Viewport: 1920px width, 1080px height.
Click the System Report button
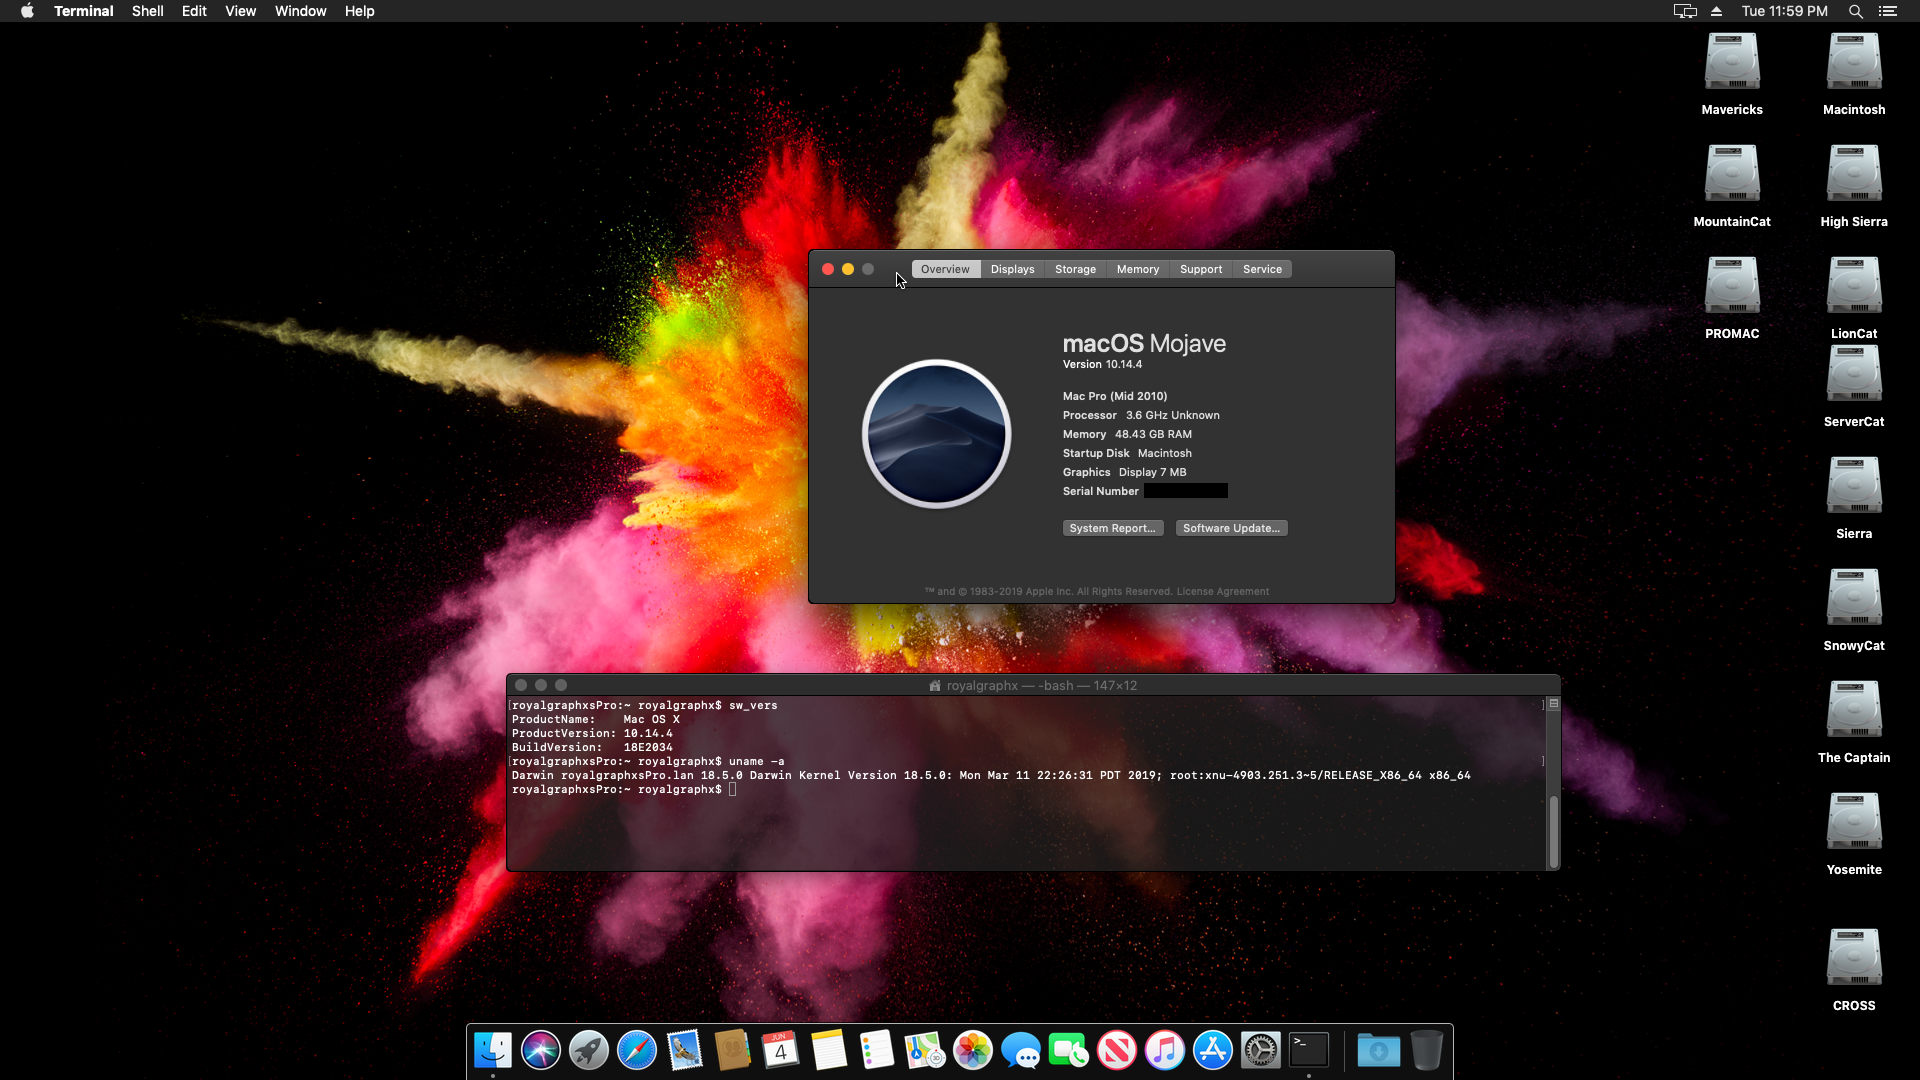[1112, 528]
